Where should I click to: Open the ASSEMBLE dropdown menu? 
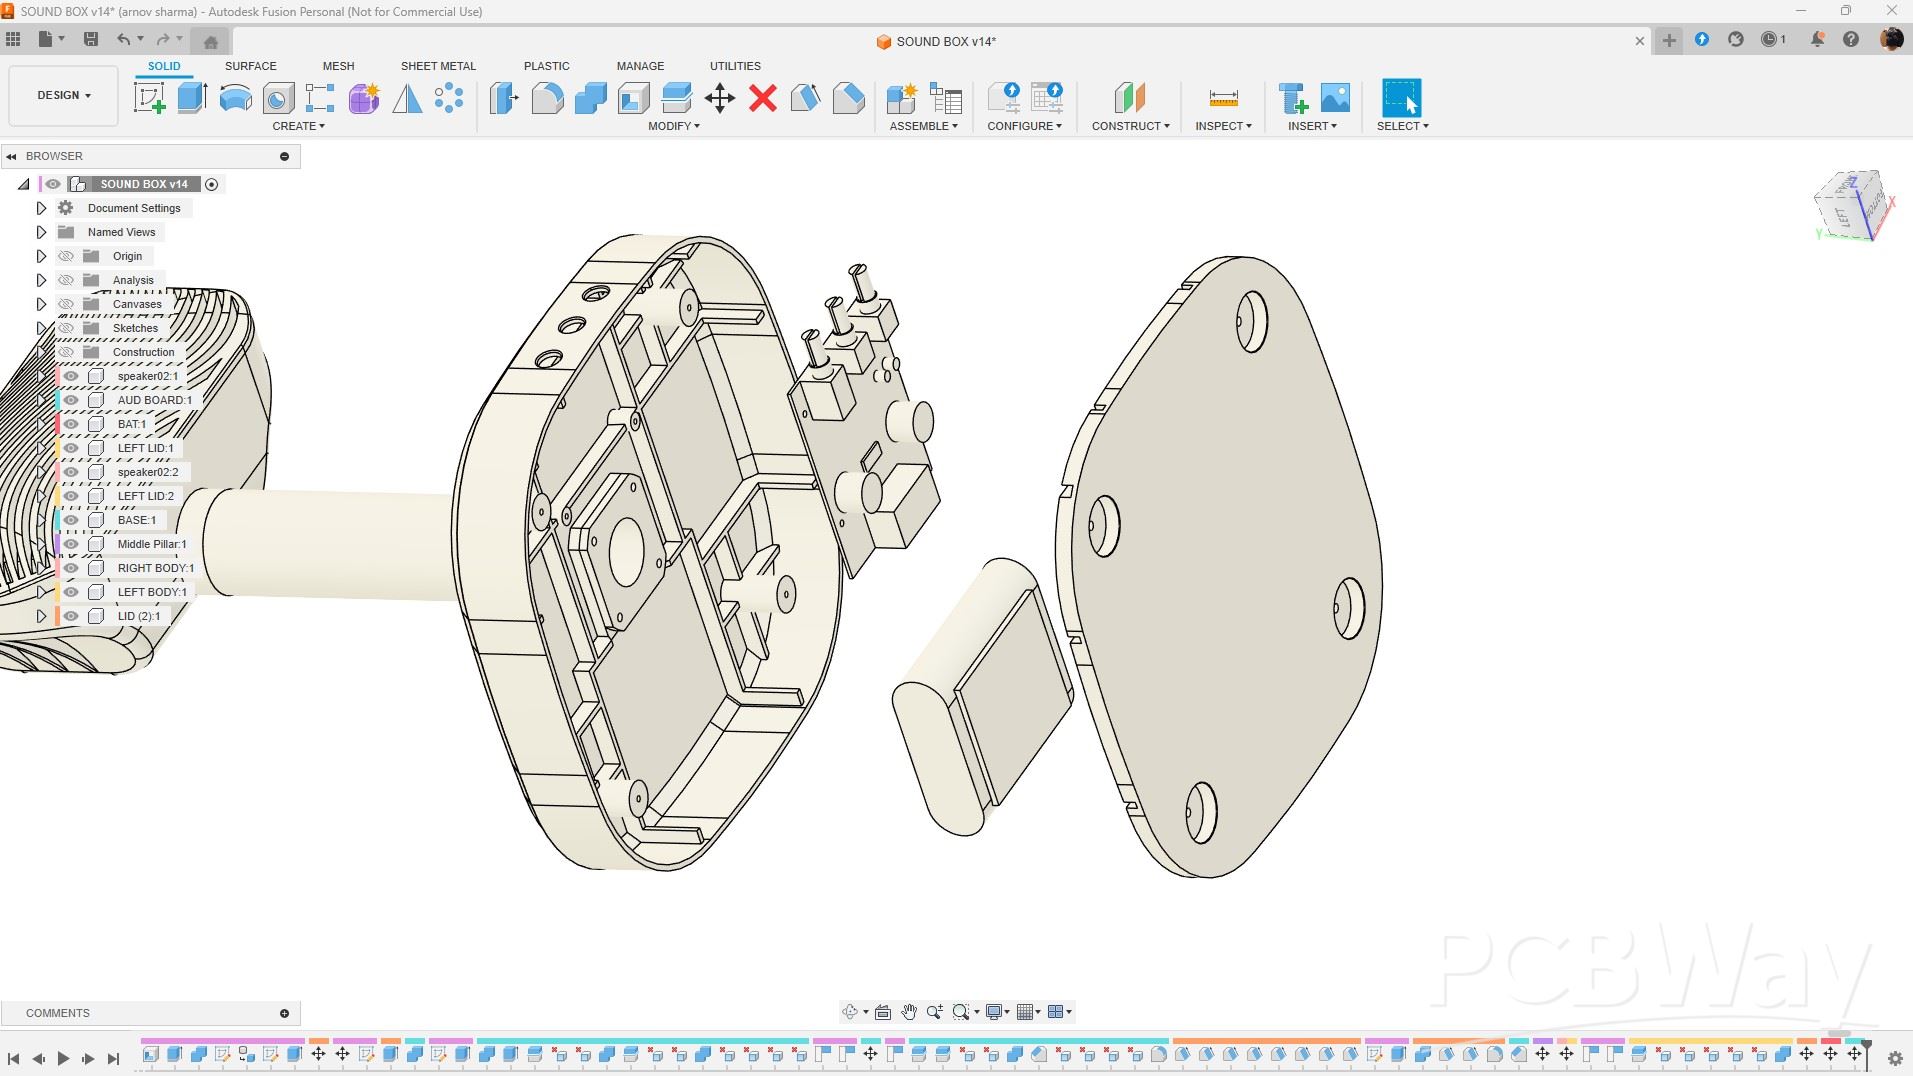pyautogui.click(x=923, y=126)
